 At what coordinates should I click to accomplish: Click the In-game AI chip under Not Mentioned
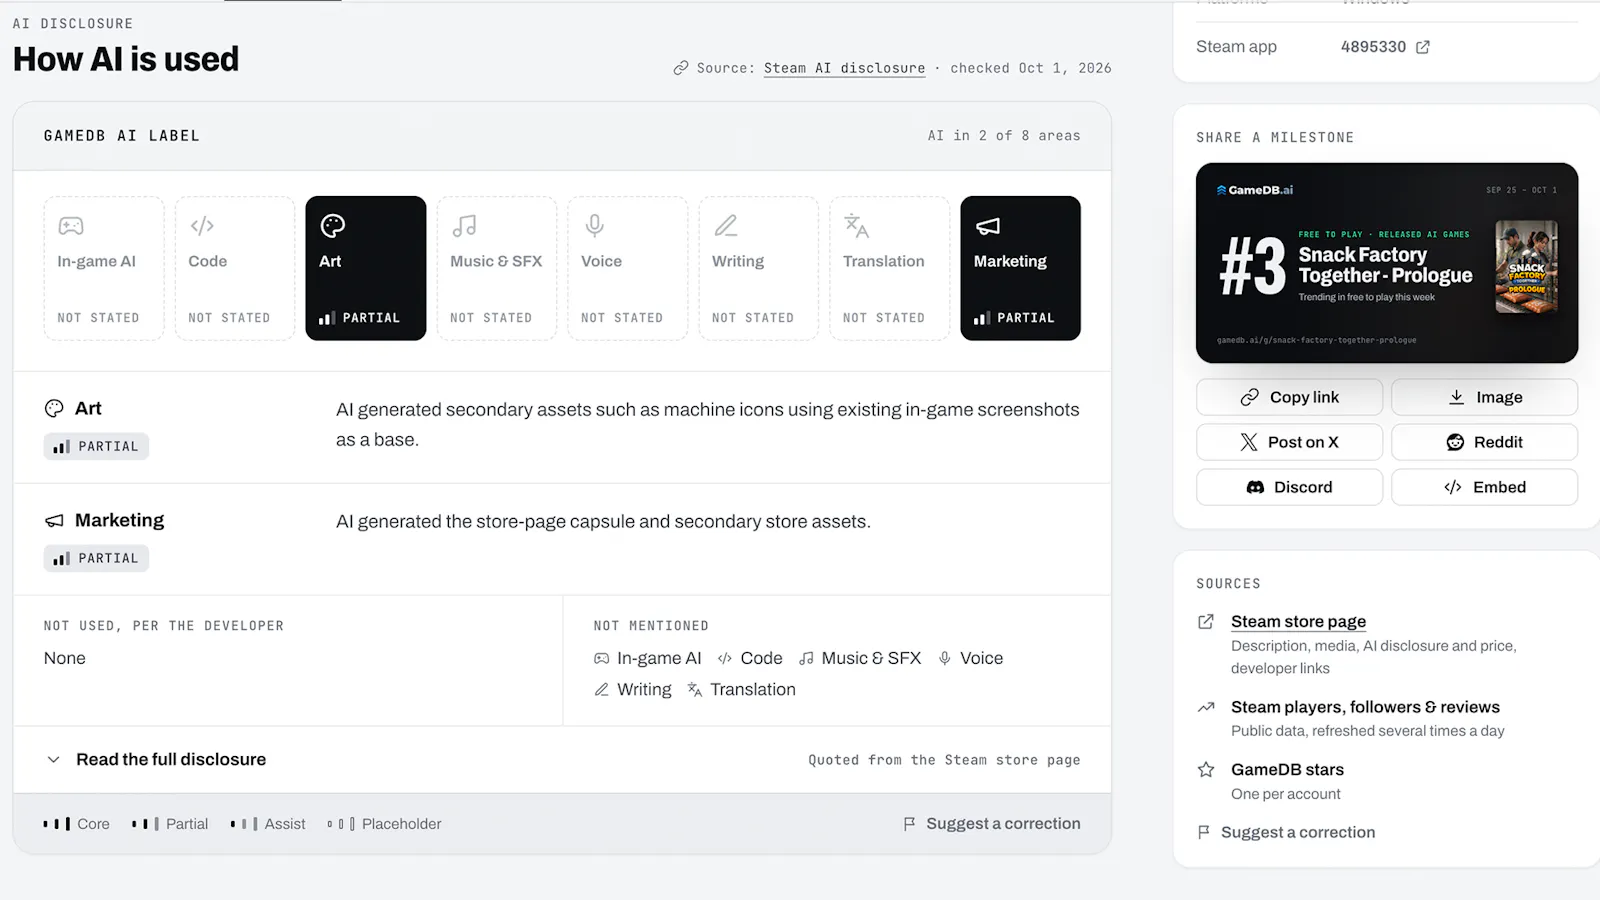(x=648, y=658)
